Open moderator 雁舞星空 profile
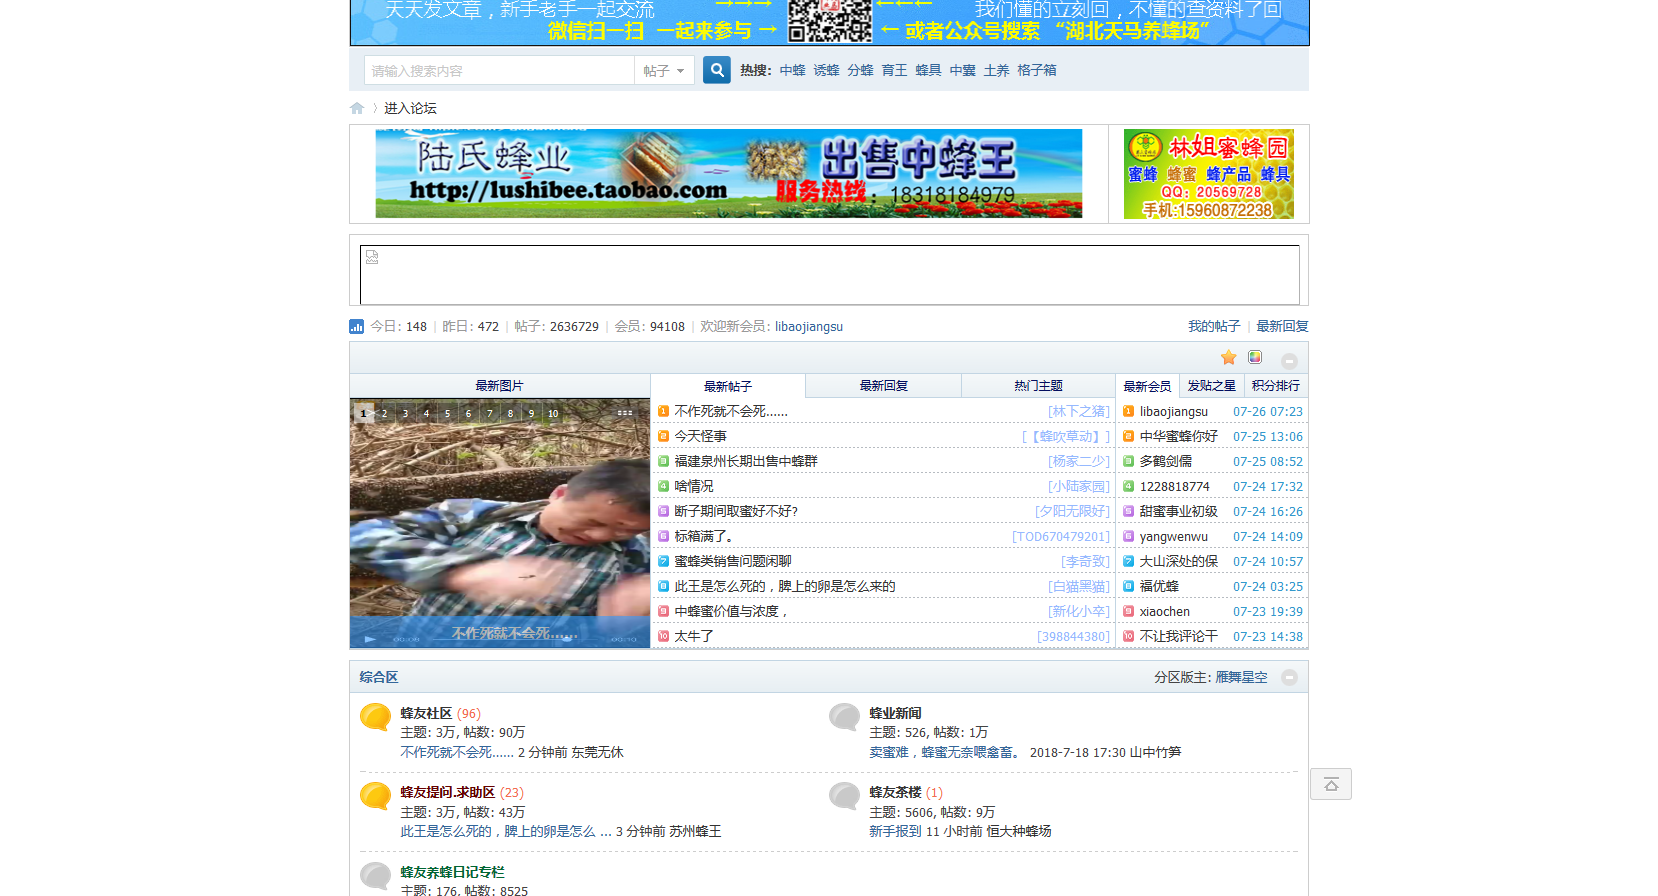Viewport: 1658px width, 896px height. pyautogui.click(x=1241, y=678)
